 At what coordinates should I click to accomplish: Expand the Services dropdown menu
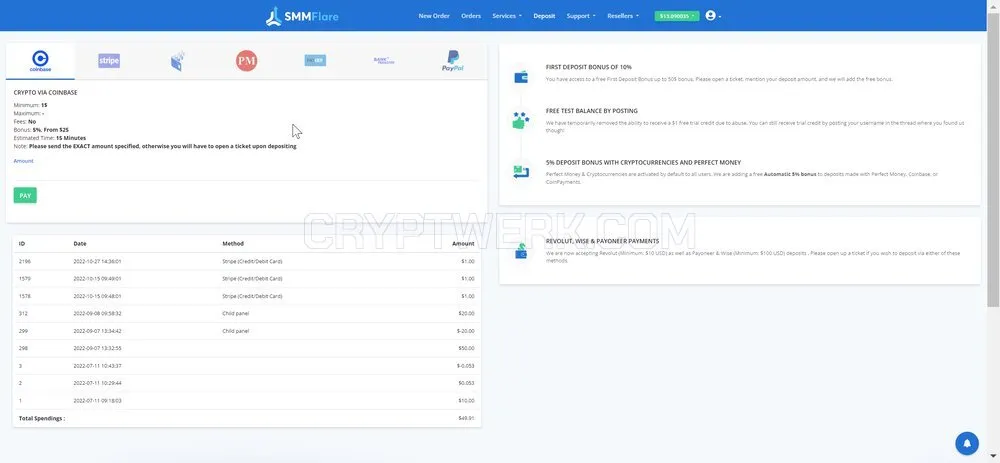pos(506,16)
